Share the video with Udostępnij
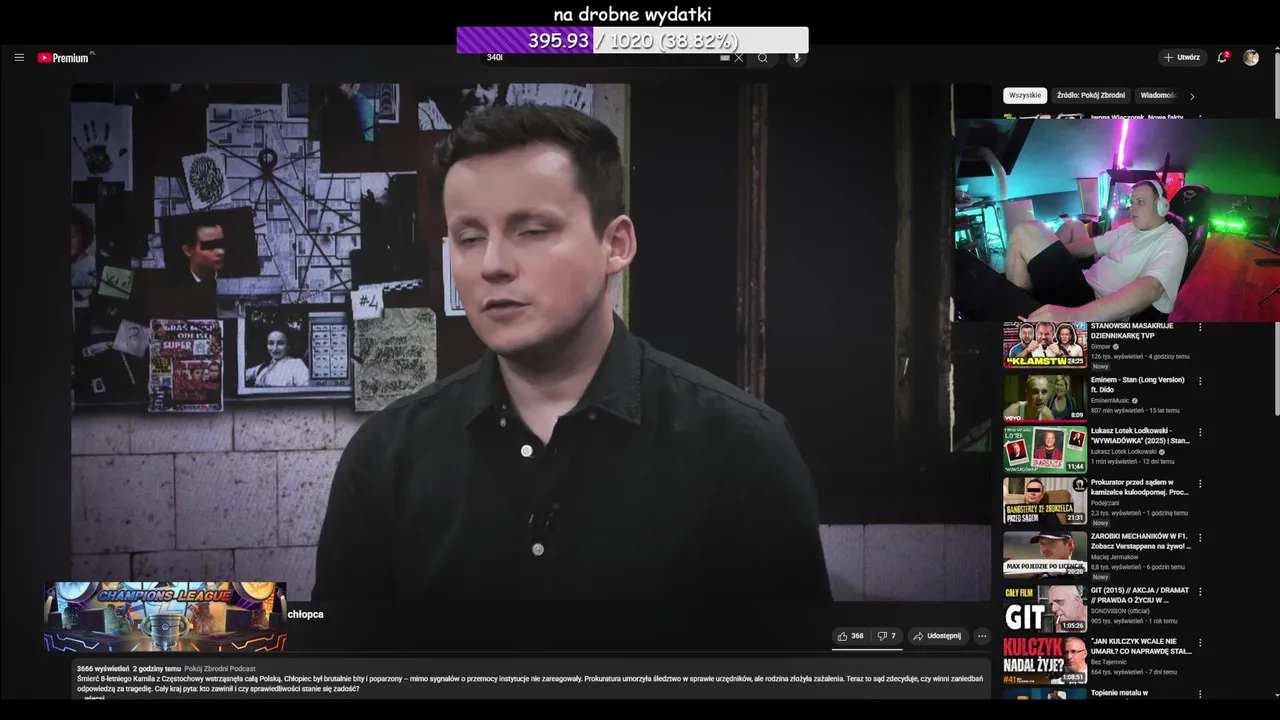Viewport: 1280px width, 720px height. tap(937, 636)
